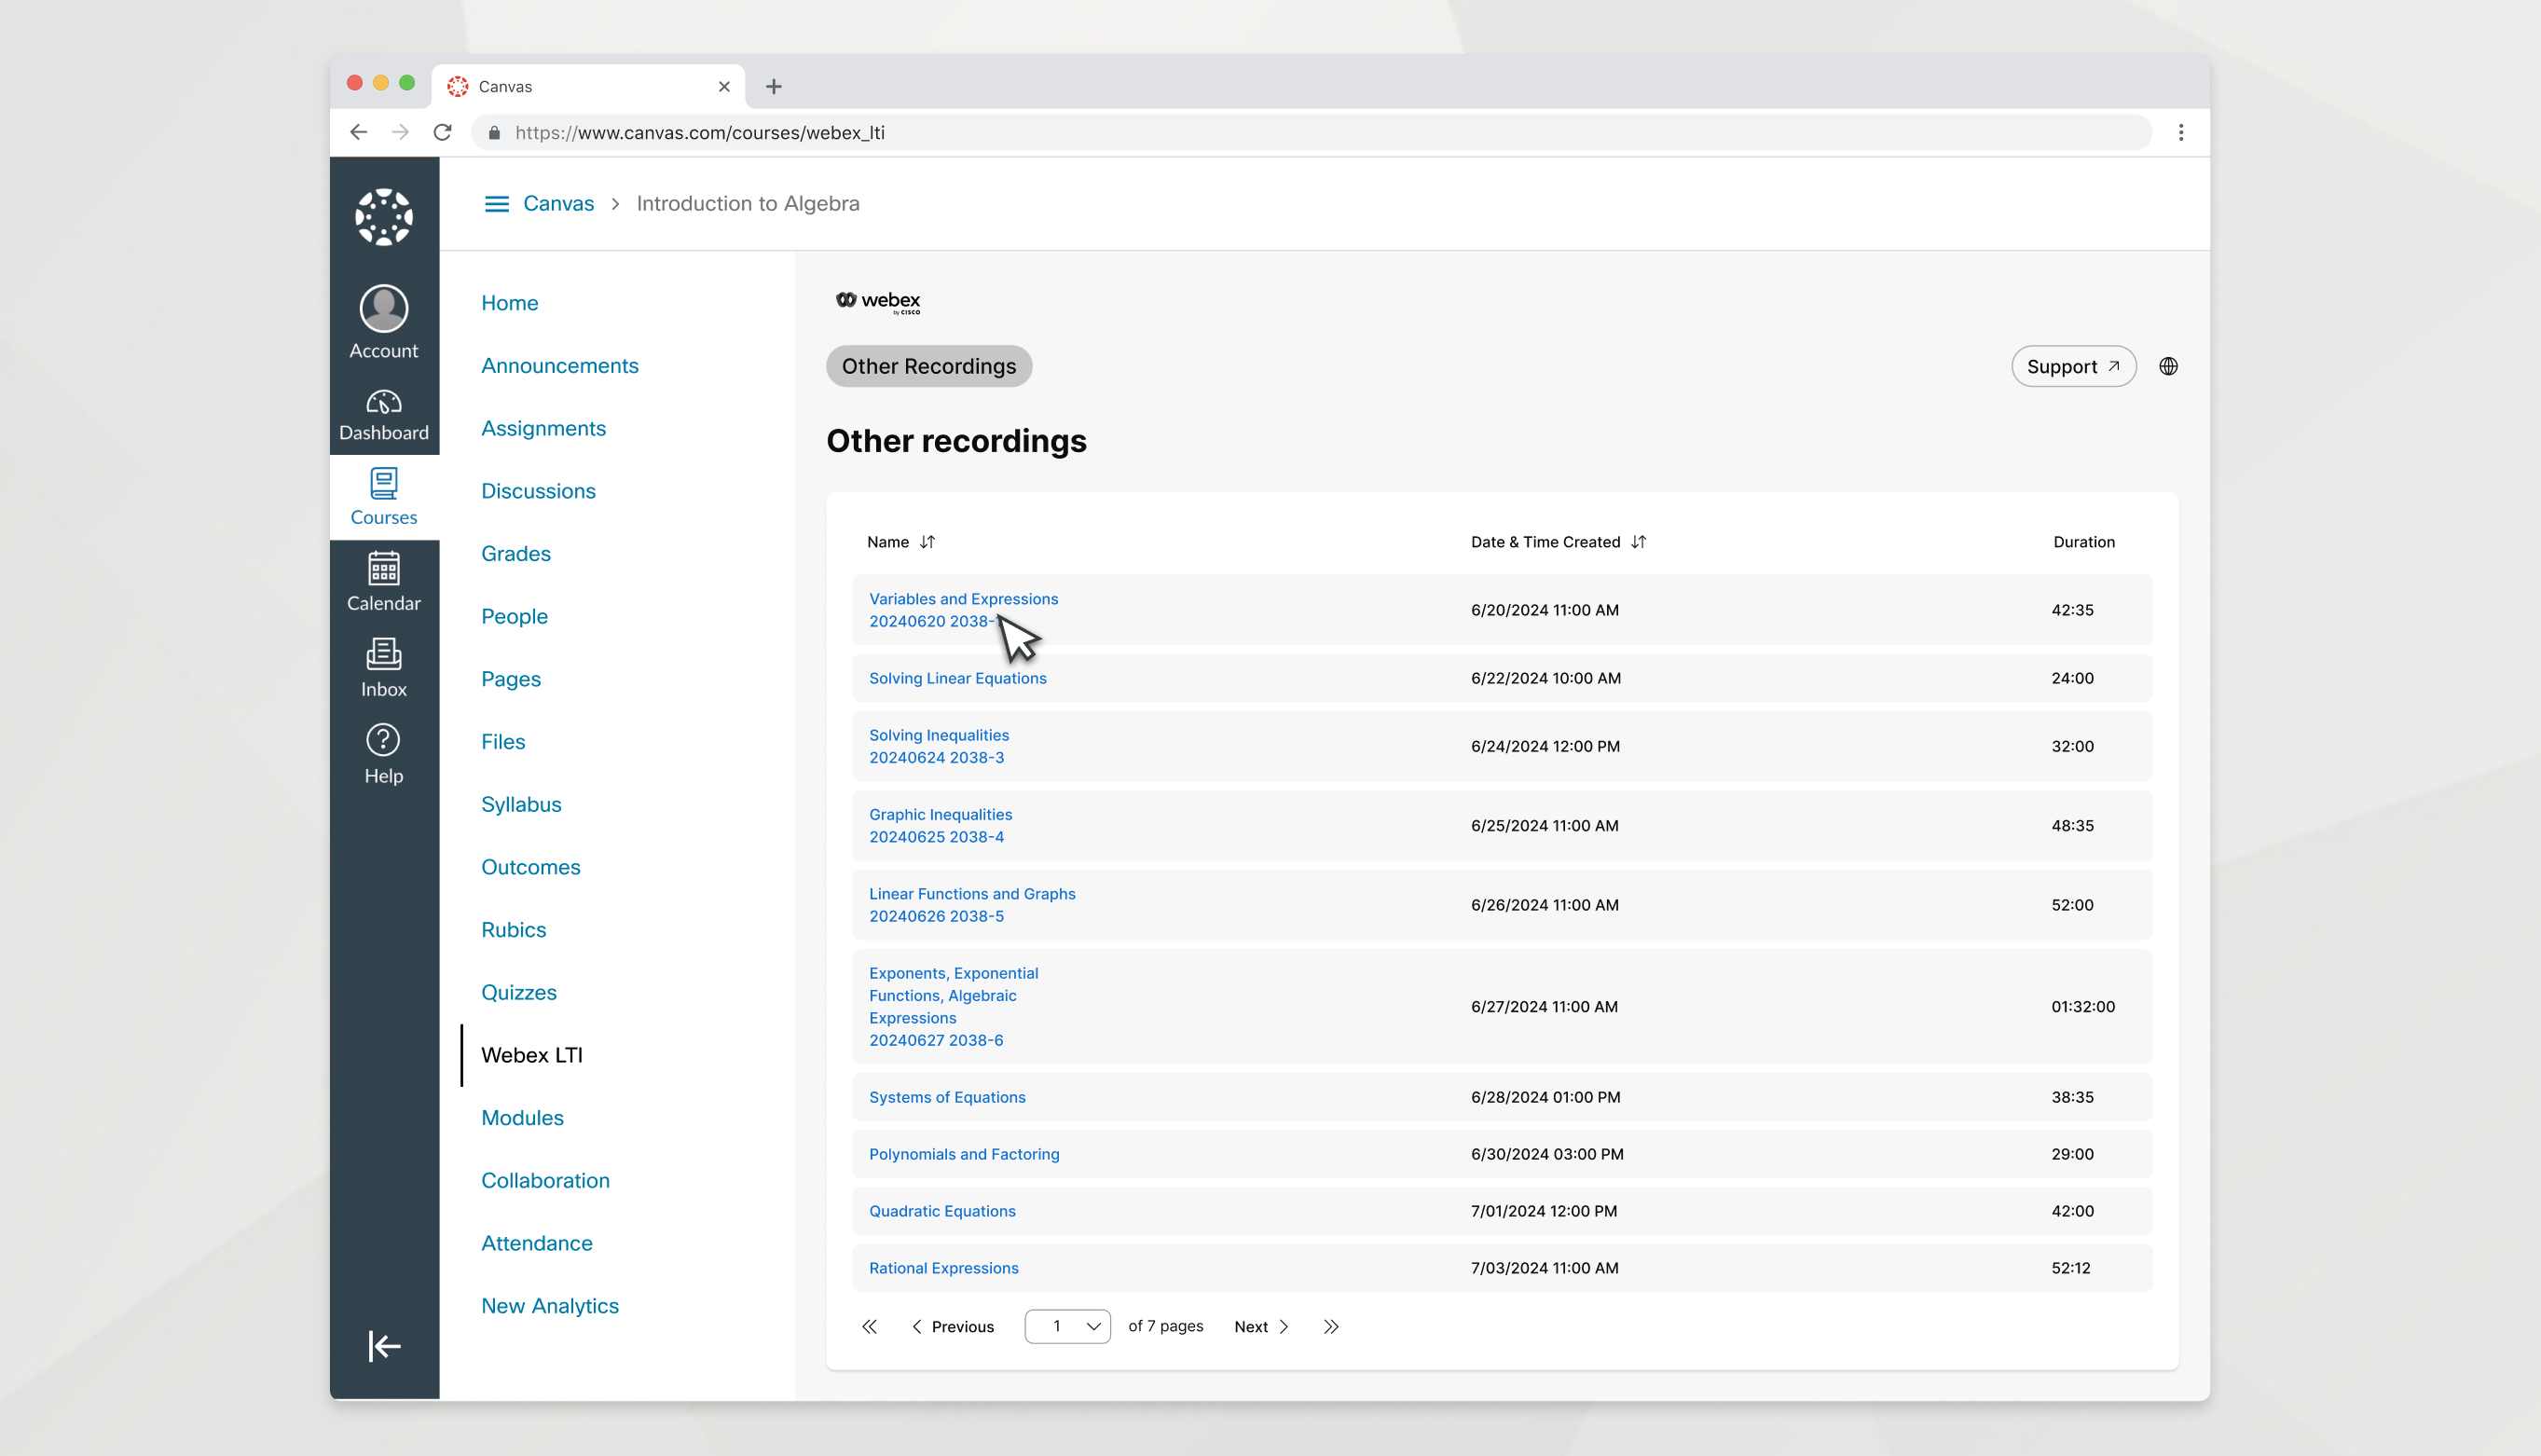
Task: Click Next page navigation button
Action: 1262,1326
